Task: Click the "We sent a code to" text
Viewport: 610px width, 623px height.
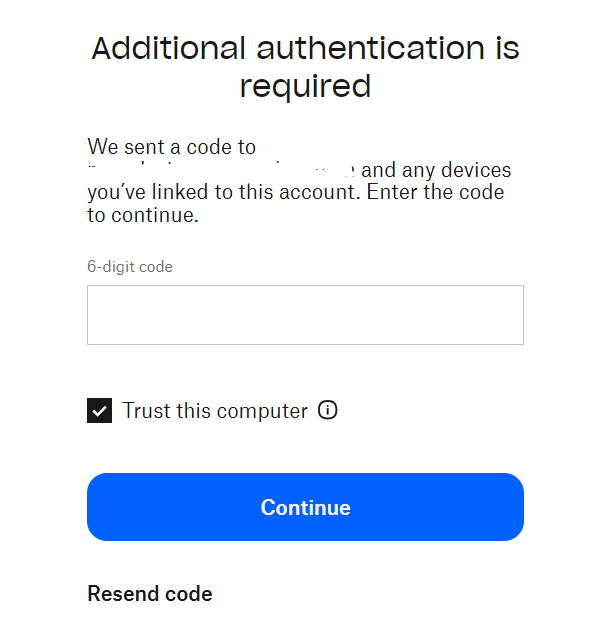Action: 172,148
